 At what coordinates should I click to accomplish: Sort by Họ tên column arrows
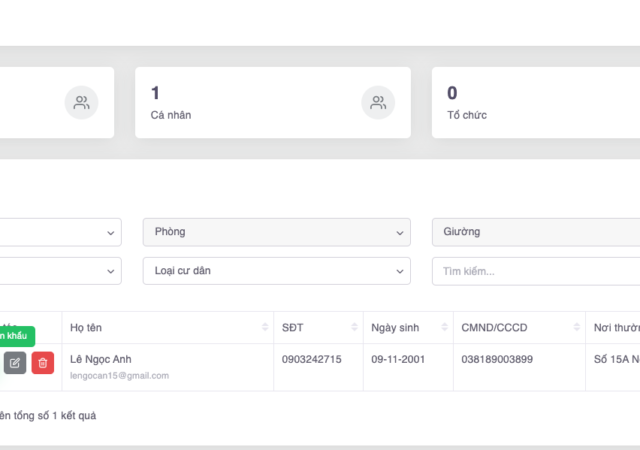[x=265, y=328]
